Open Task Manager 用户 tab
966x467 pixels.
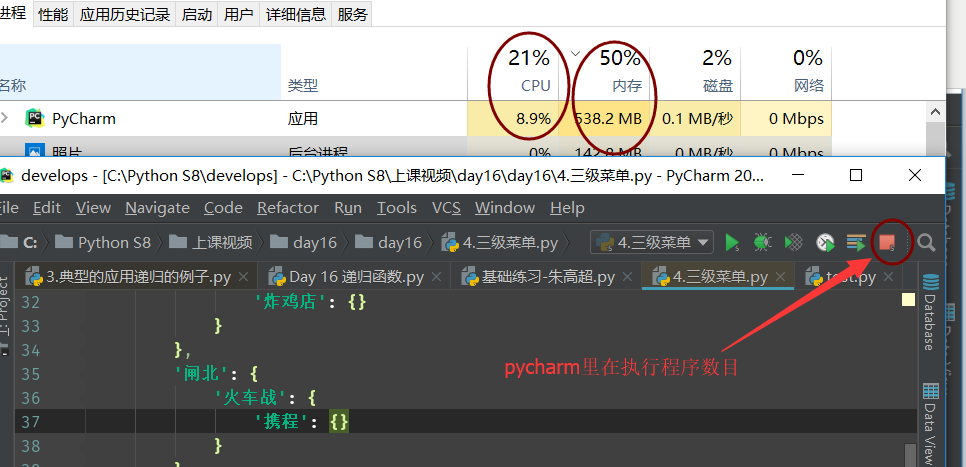click(239, 15)
